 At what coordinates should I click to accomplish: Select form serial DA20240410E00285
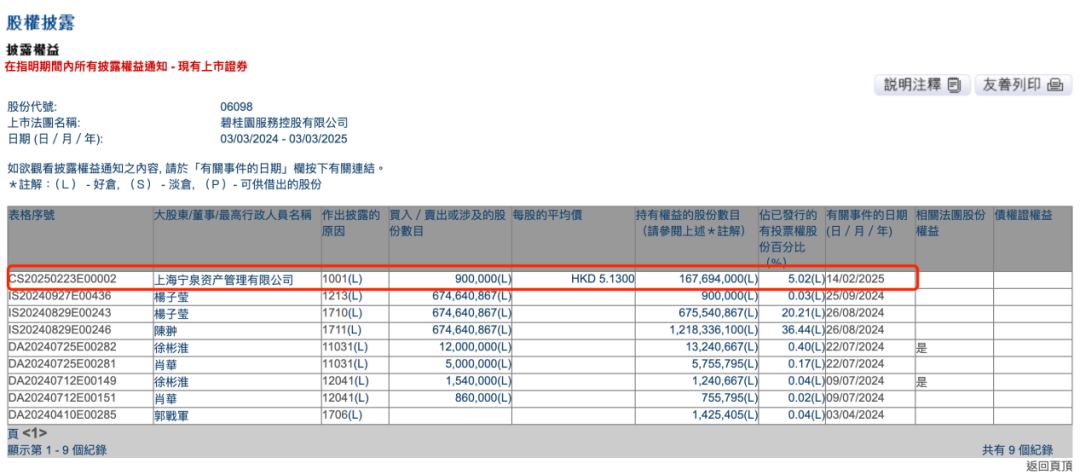tap(63, 417)
